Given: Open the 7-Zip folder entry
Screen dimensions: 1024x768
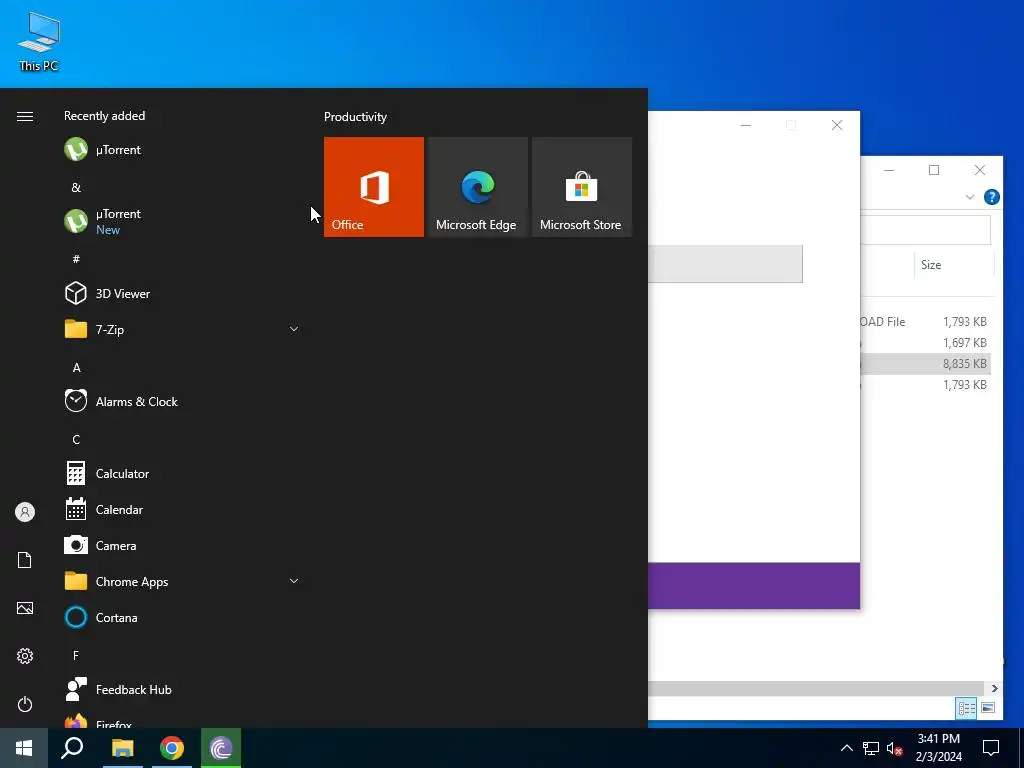Looking at the screenshot, I should point(182,329).
